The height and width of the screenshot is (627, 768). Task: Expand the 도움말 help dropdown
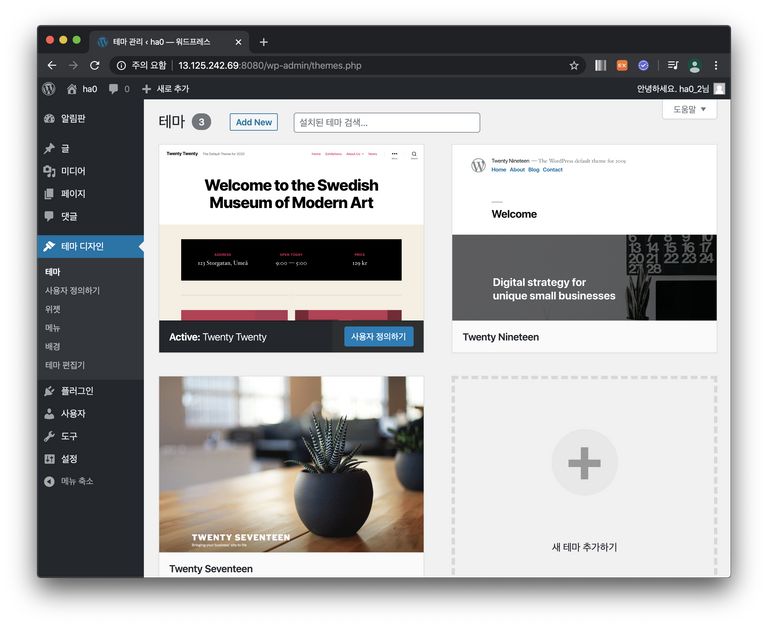coord(690,109)
